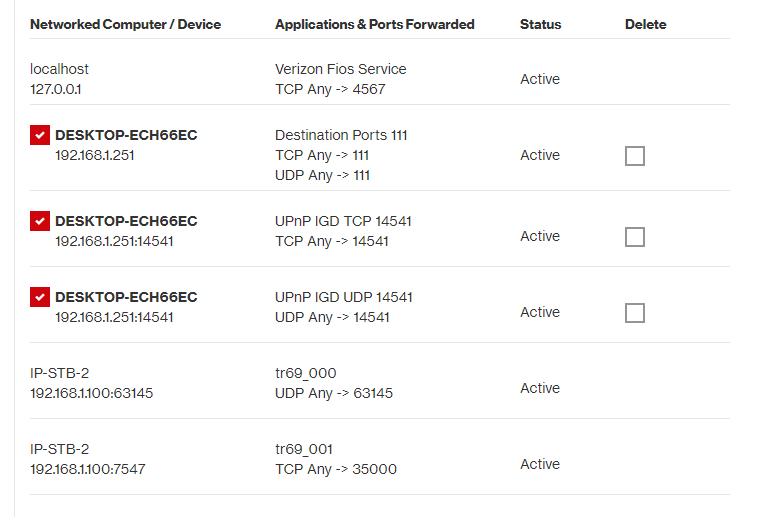Click DESKTOP-ECH66EC name in the ports 111 row
Viewport: 757px width, 517px height.
click(x=126, y=135)
